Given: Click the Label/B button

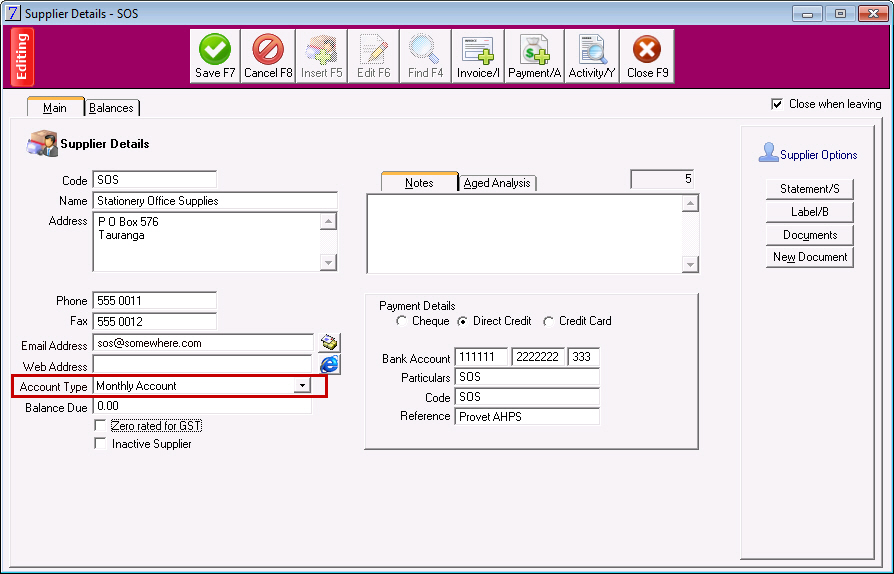Looking at the screenshot, I should [x=810, y=211].
